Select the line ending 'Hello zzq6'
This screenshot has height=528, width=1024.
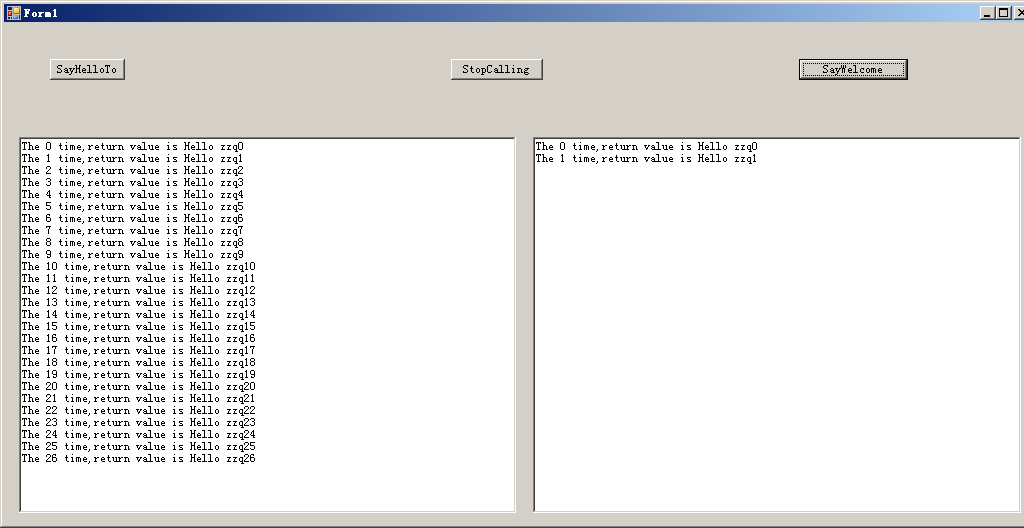(133, 218)
